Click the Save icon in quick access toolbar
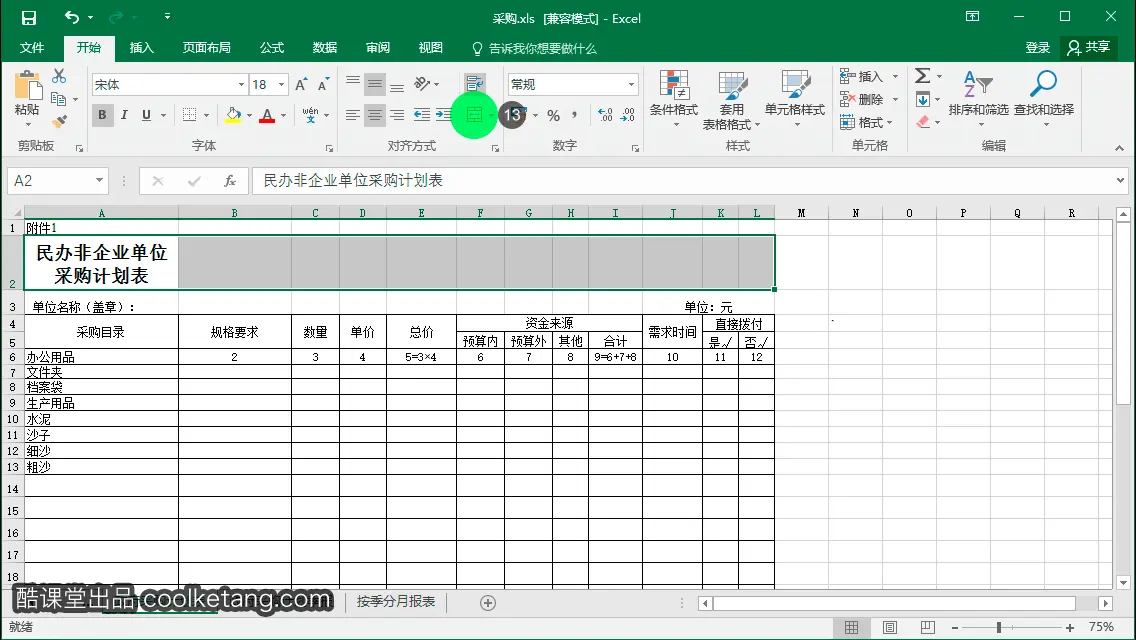1136x640 pixels. (x=28, y=17)
